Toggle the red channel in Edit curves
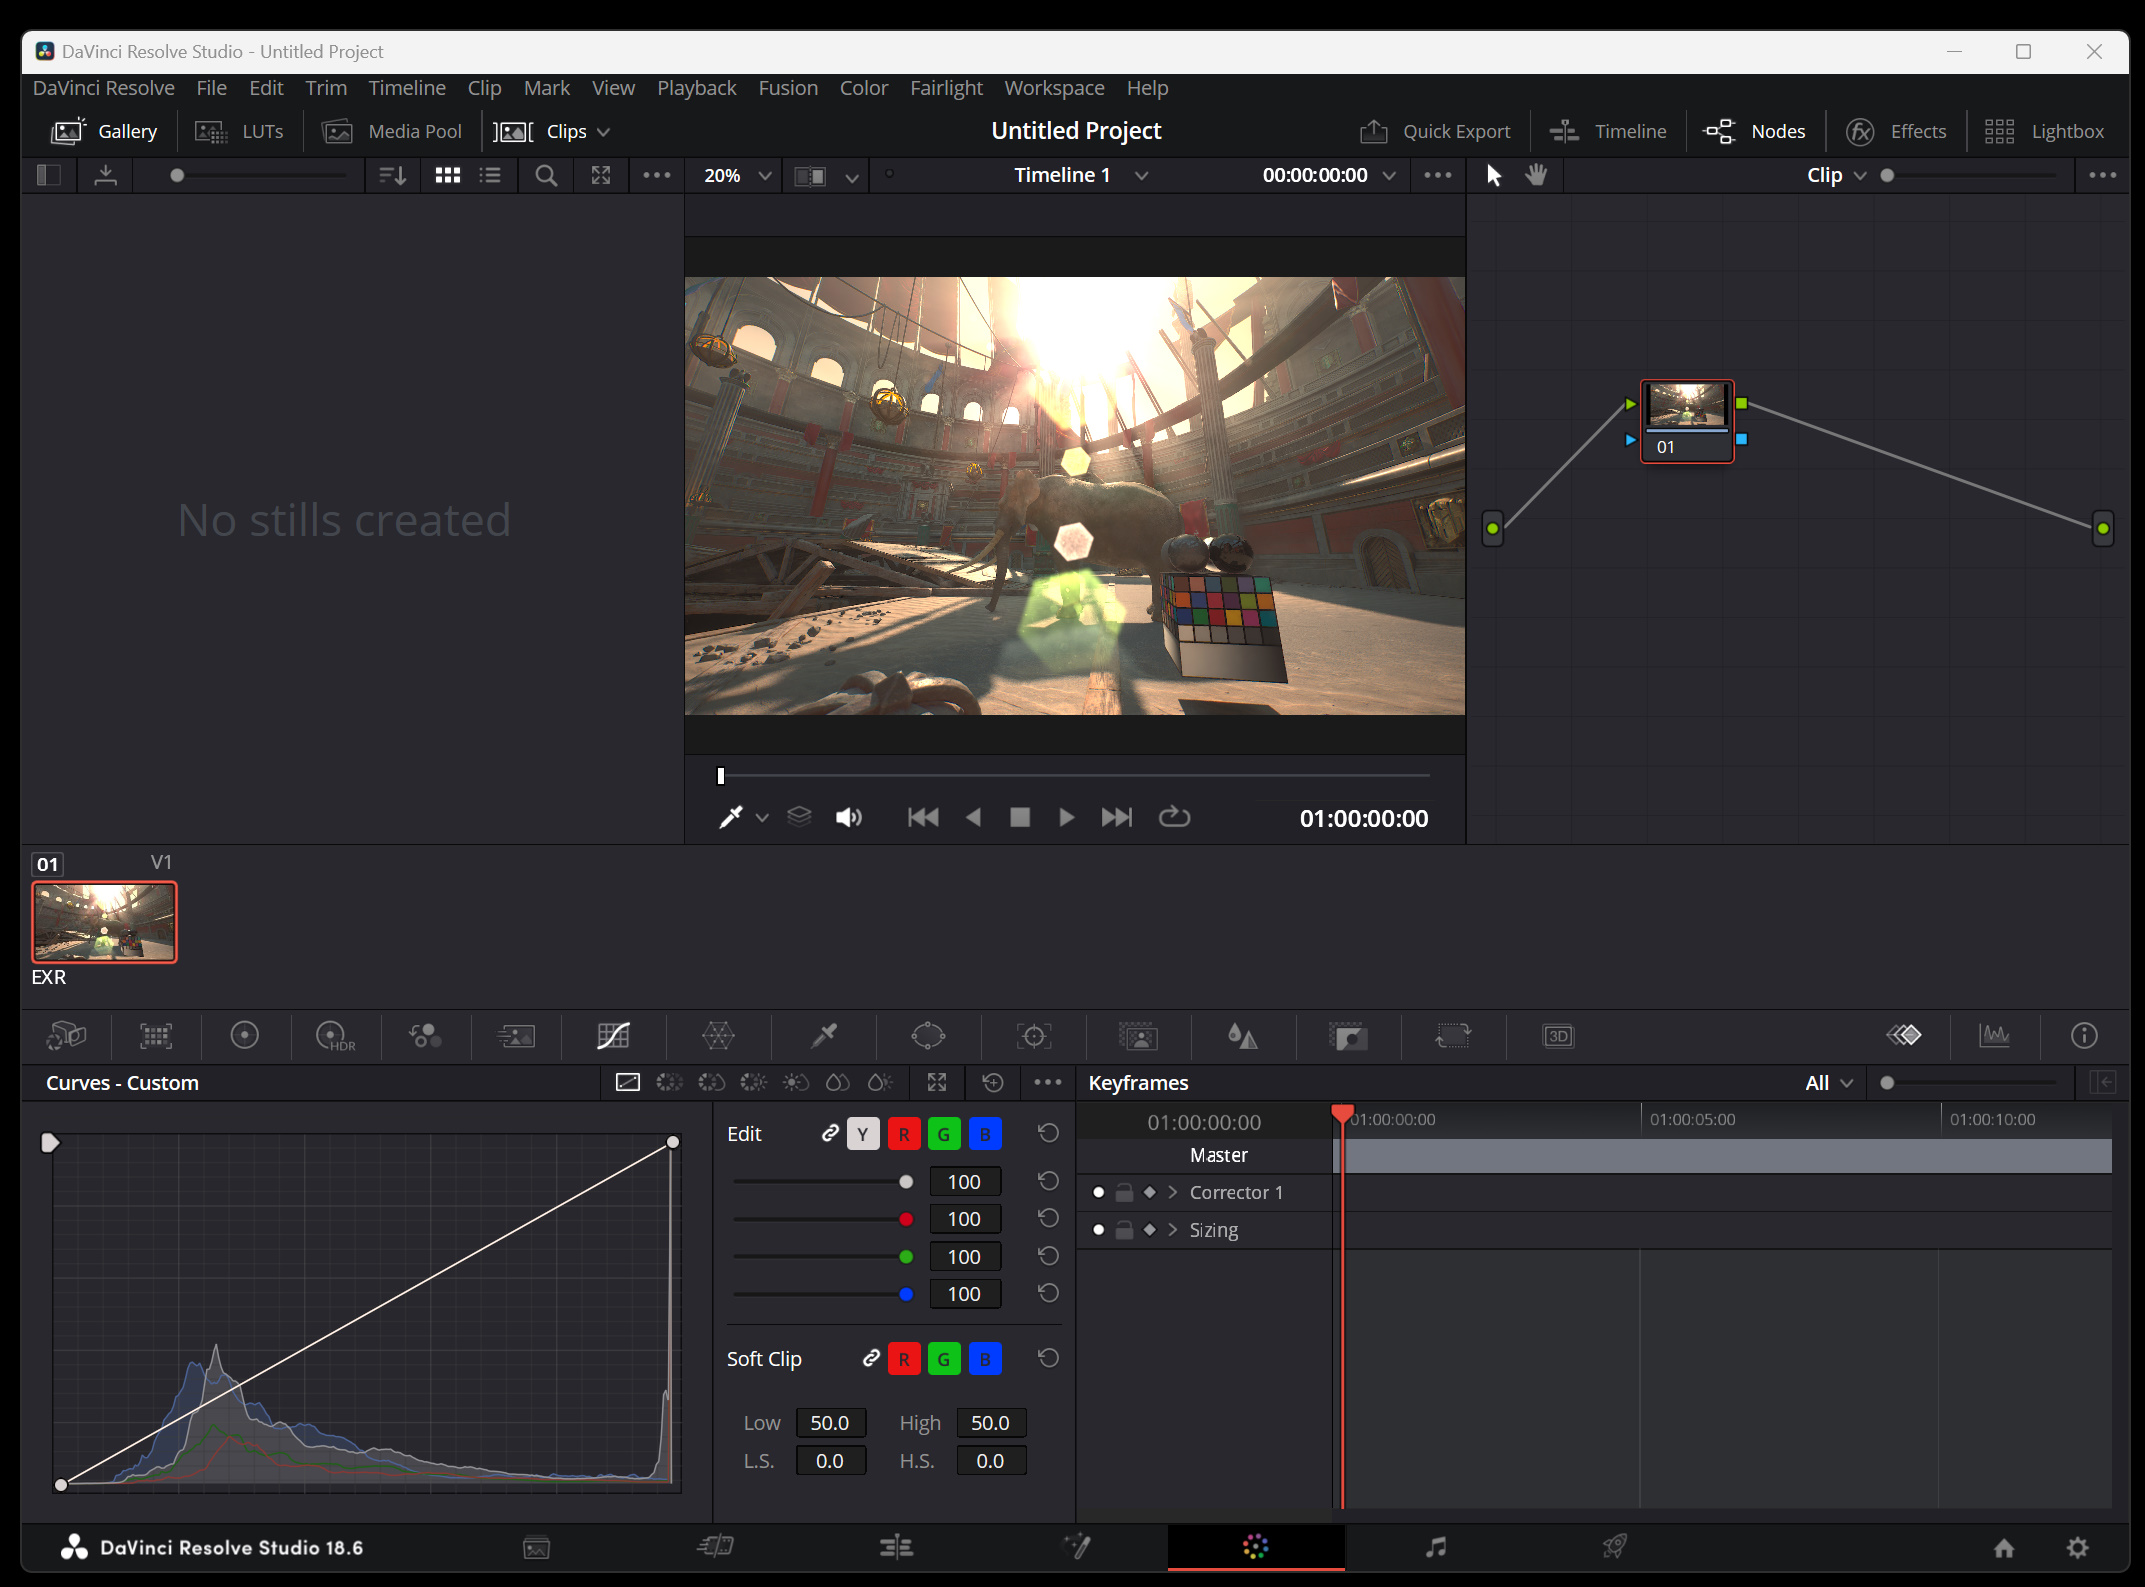This screenshot has height=1587, width=2145. 903,1134
